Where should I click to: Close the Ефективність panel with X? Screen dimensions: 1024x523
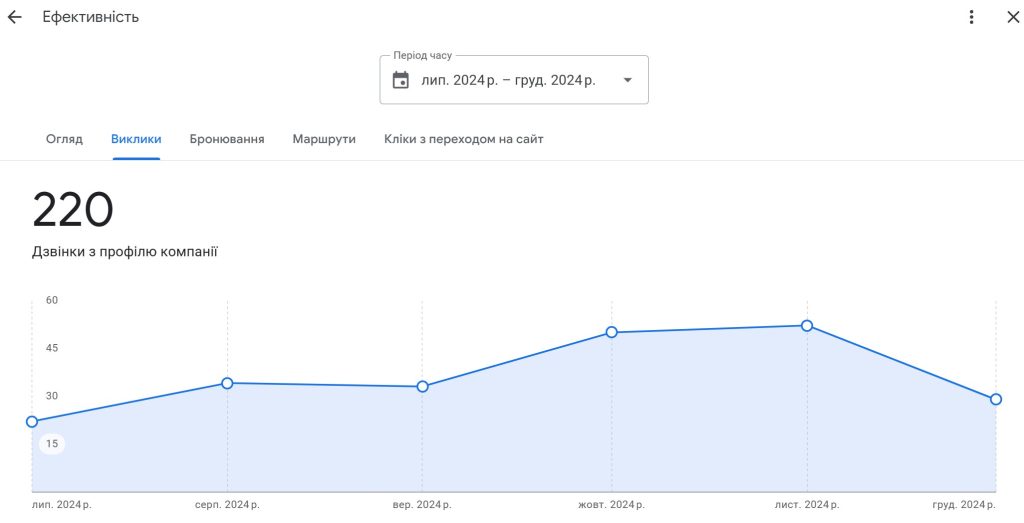(x=1012, y=17)
